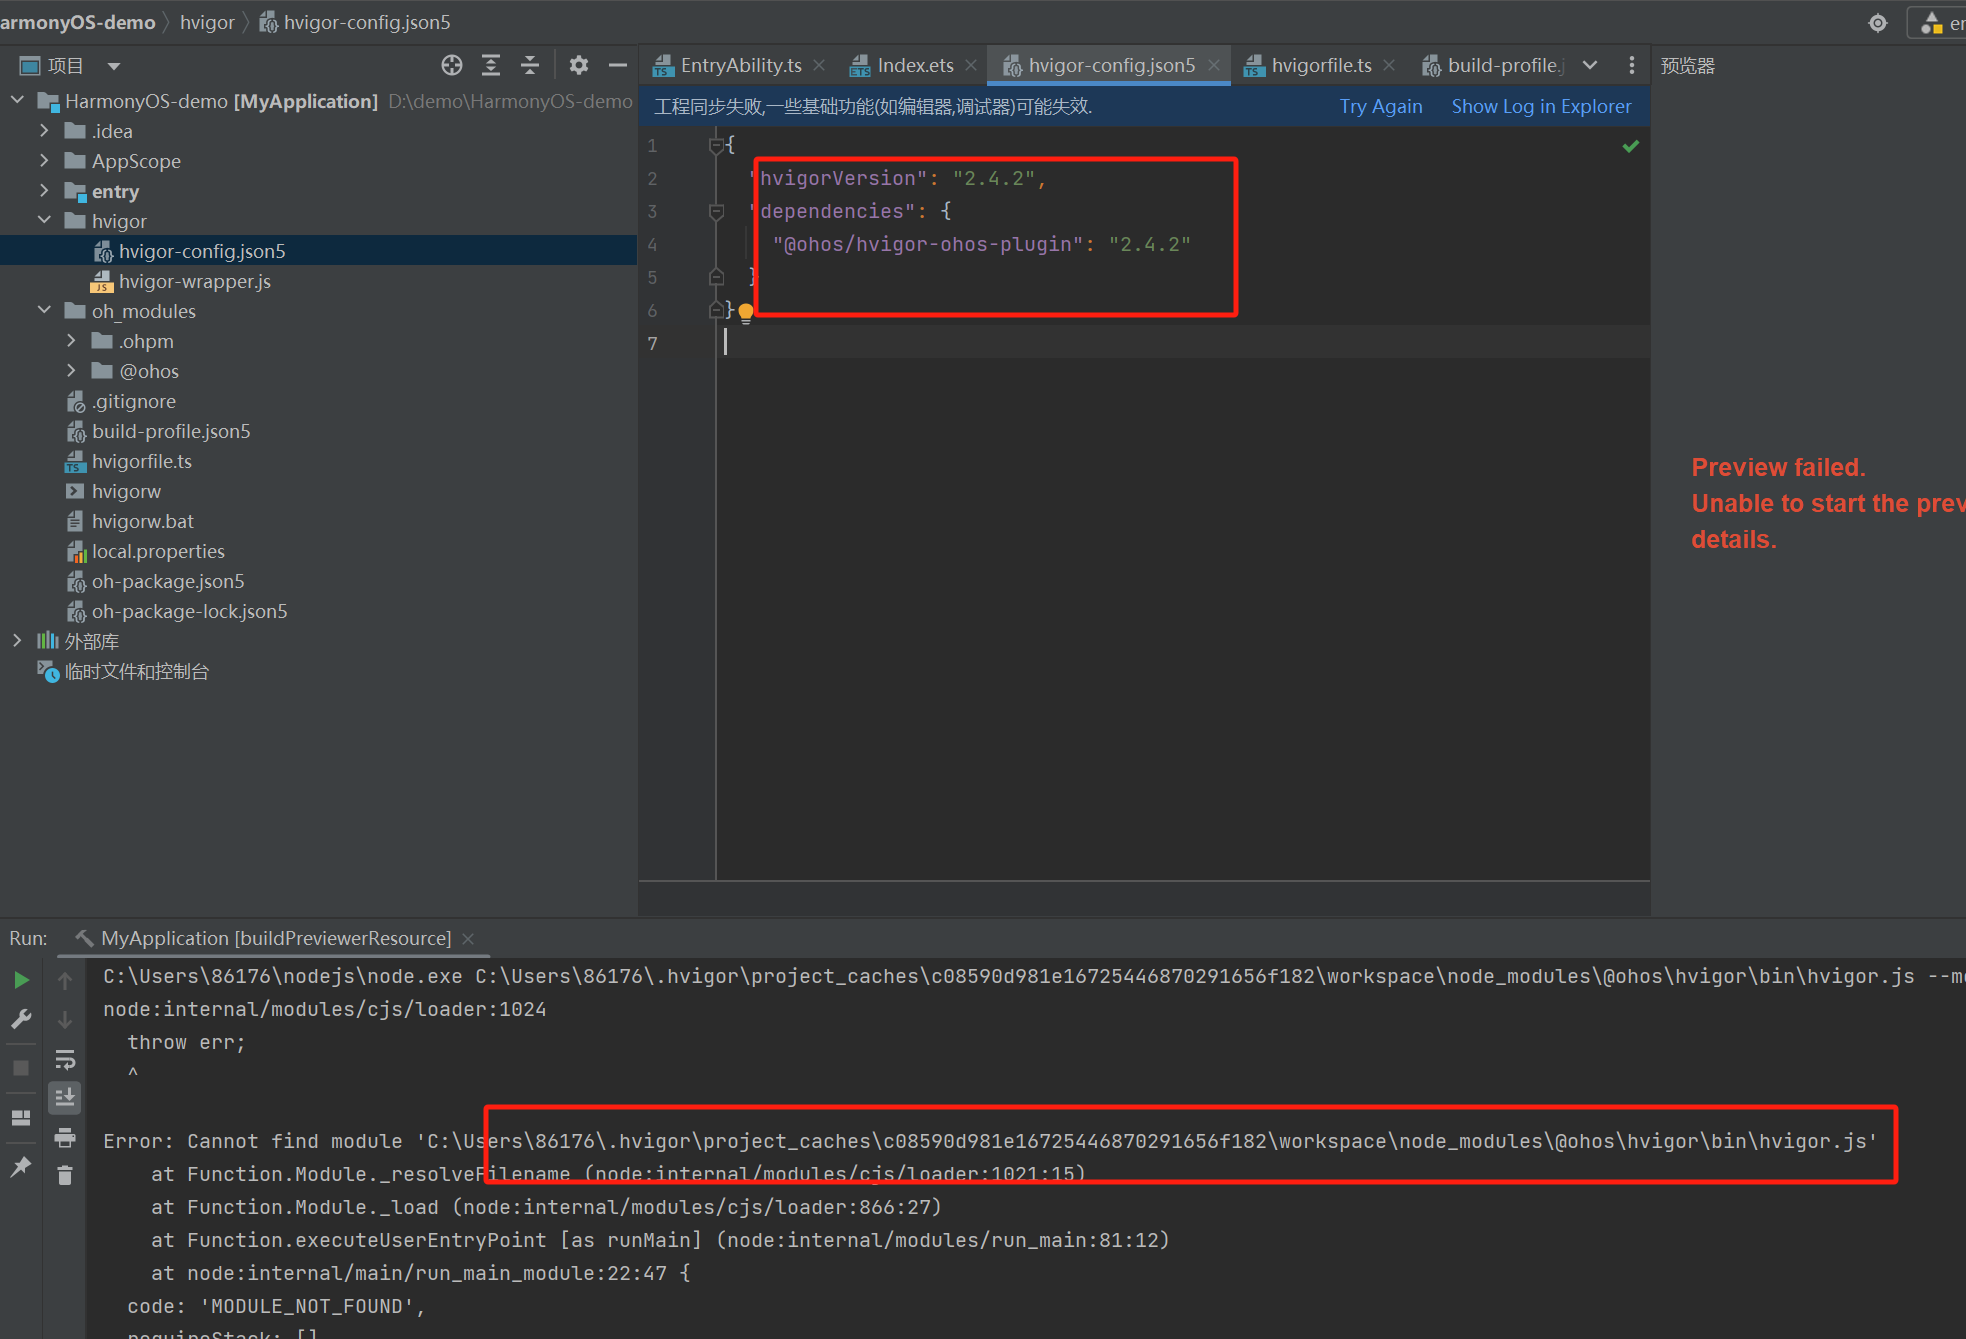
Task: Select MyApplication buildPreviewerResource run tab
Action: pos(275,938)
